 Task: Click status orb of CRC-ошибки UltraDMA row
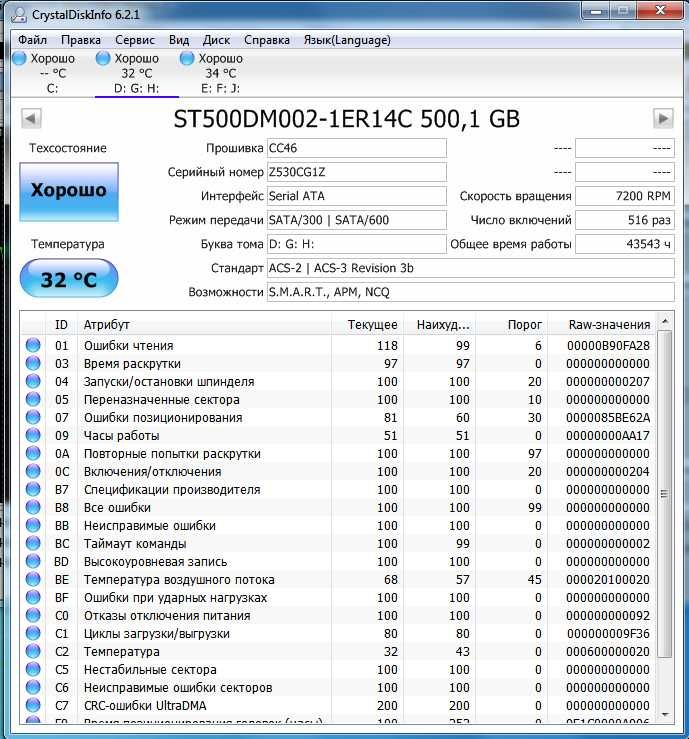point(33,705)
